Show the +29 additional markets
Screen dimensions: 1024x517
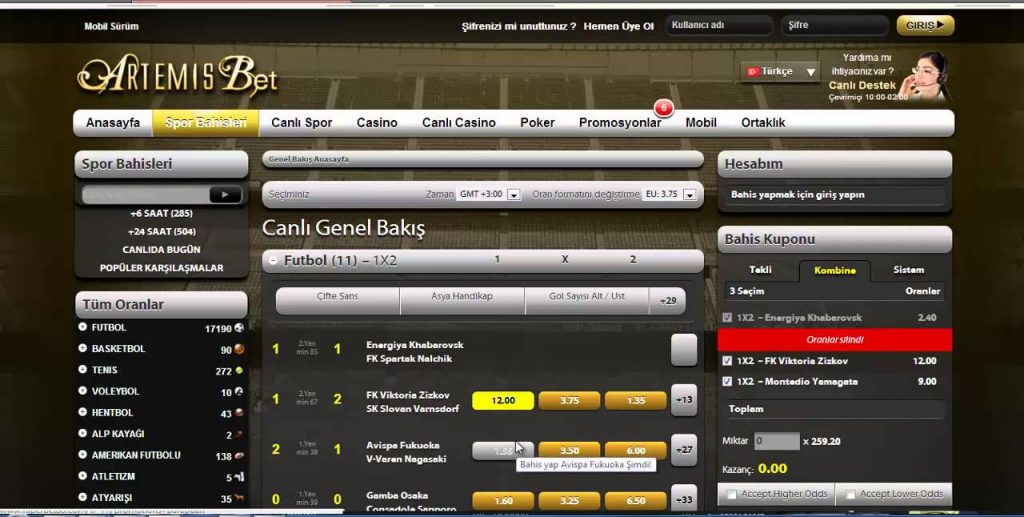point(667,301)
